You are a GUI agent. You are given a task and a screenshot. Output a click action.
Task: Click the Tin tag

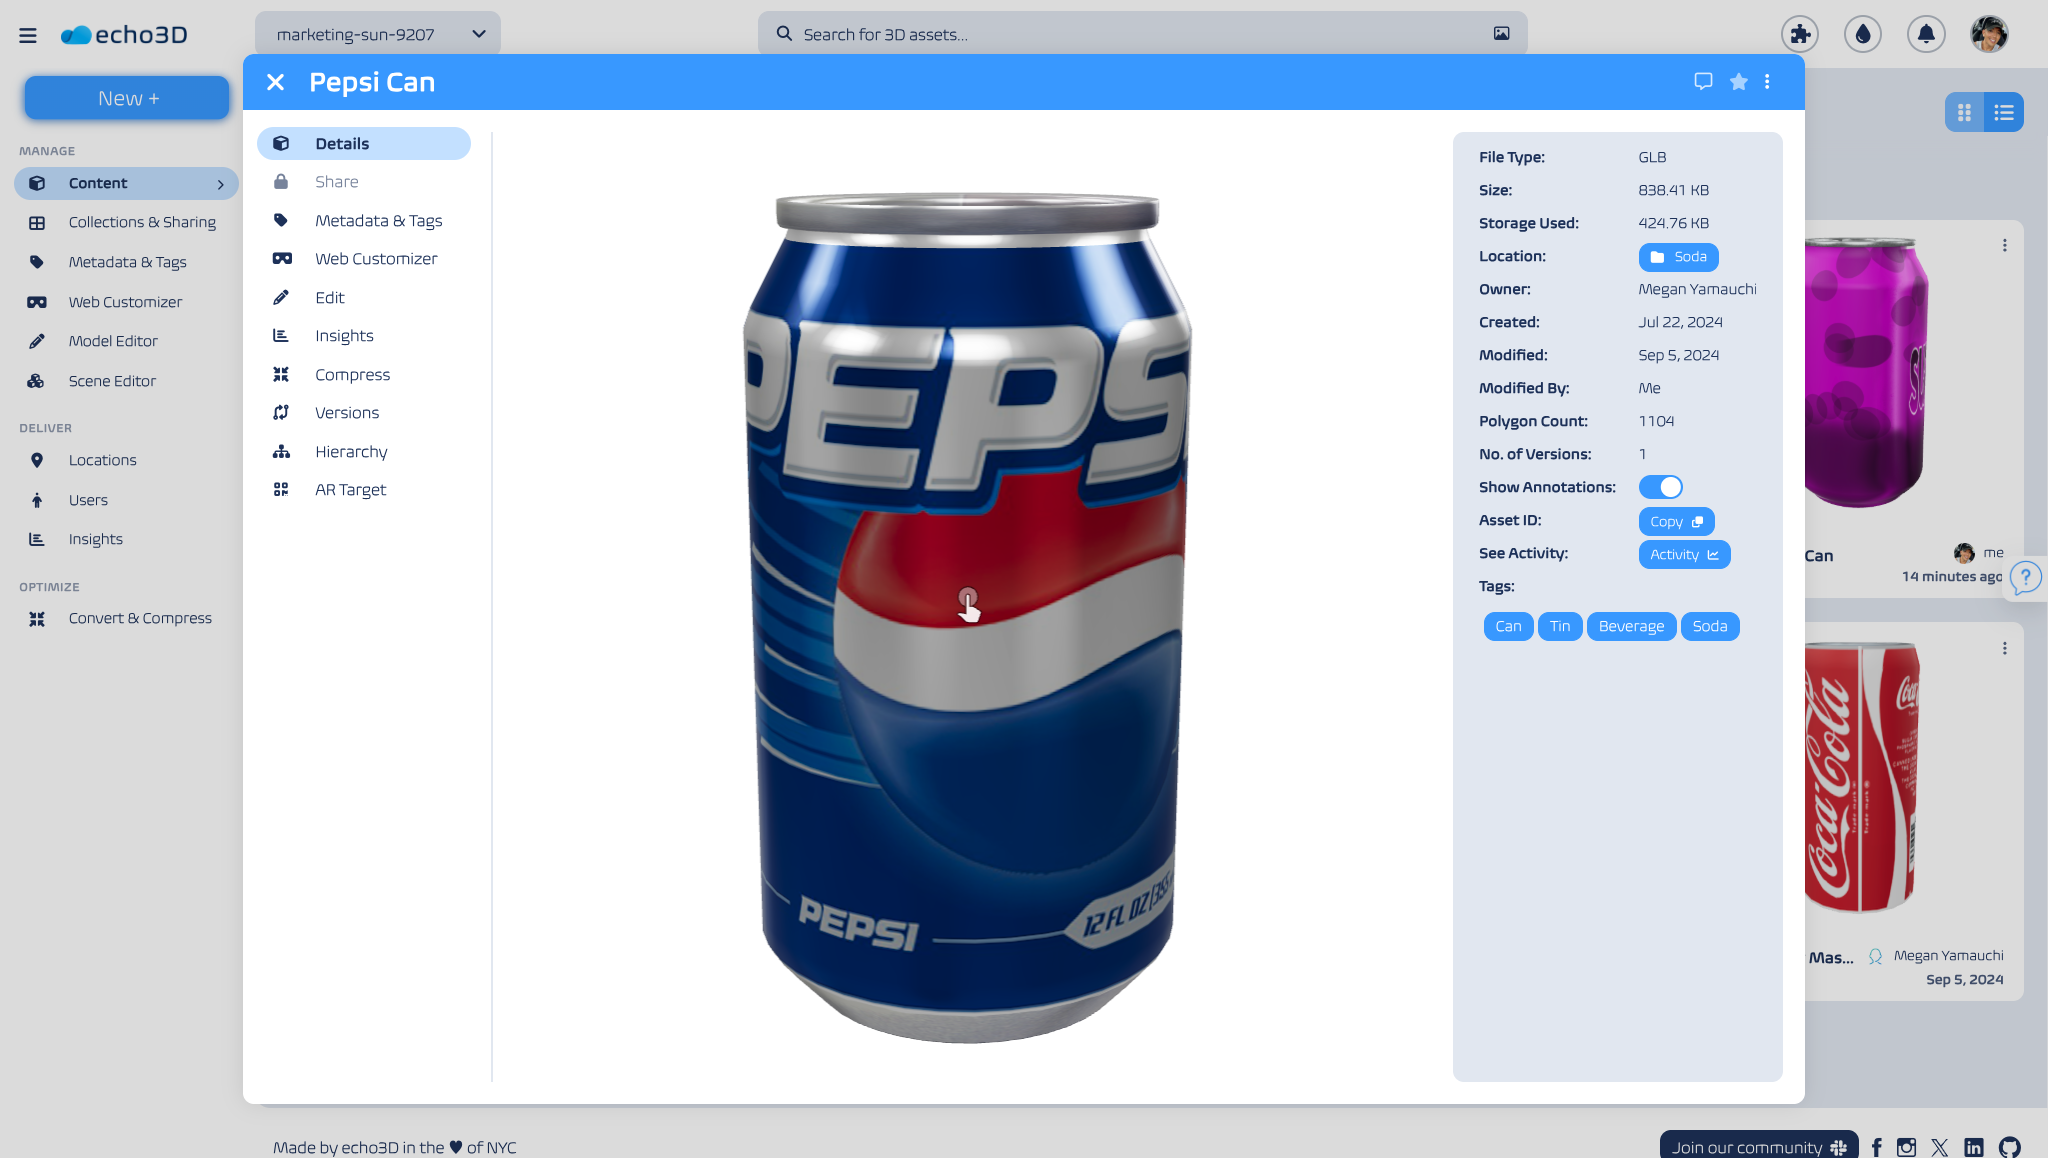[x=1560, y=626]
